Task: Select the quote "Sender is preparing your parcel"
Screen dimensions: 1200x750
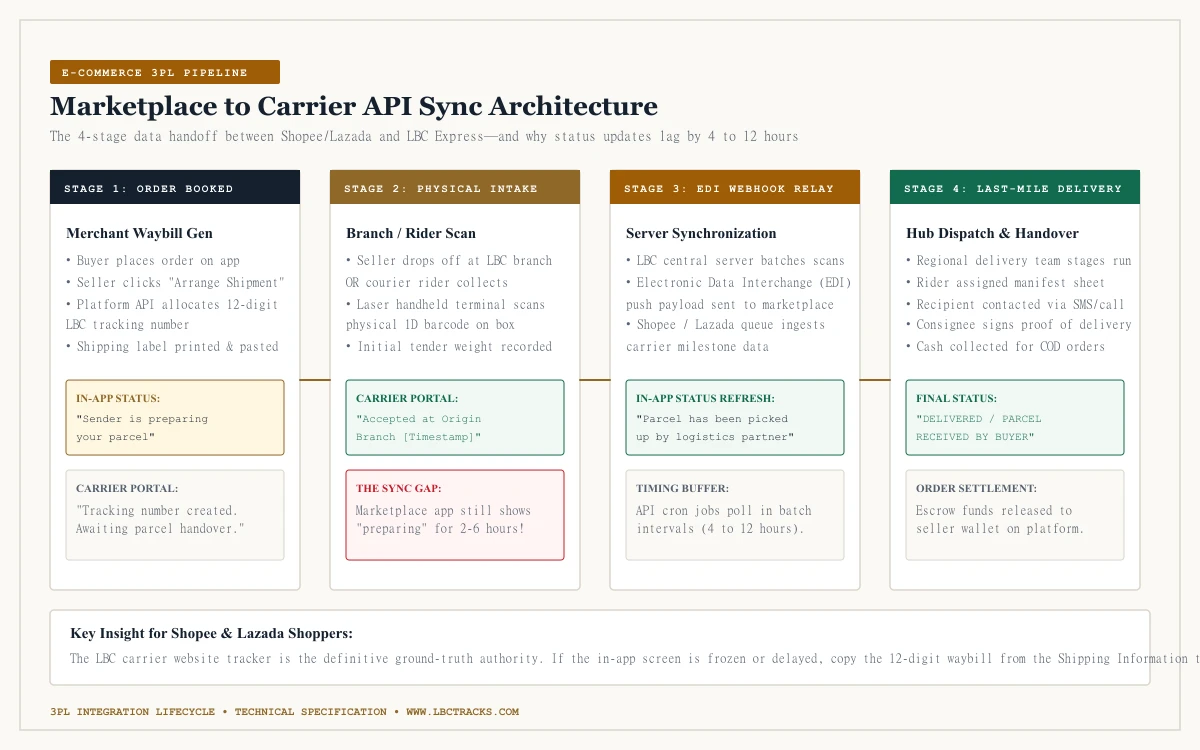Action: [142, 428]
